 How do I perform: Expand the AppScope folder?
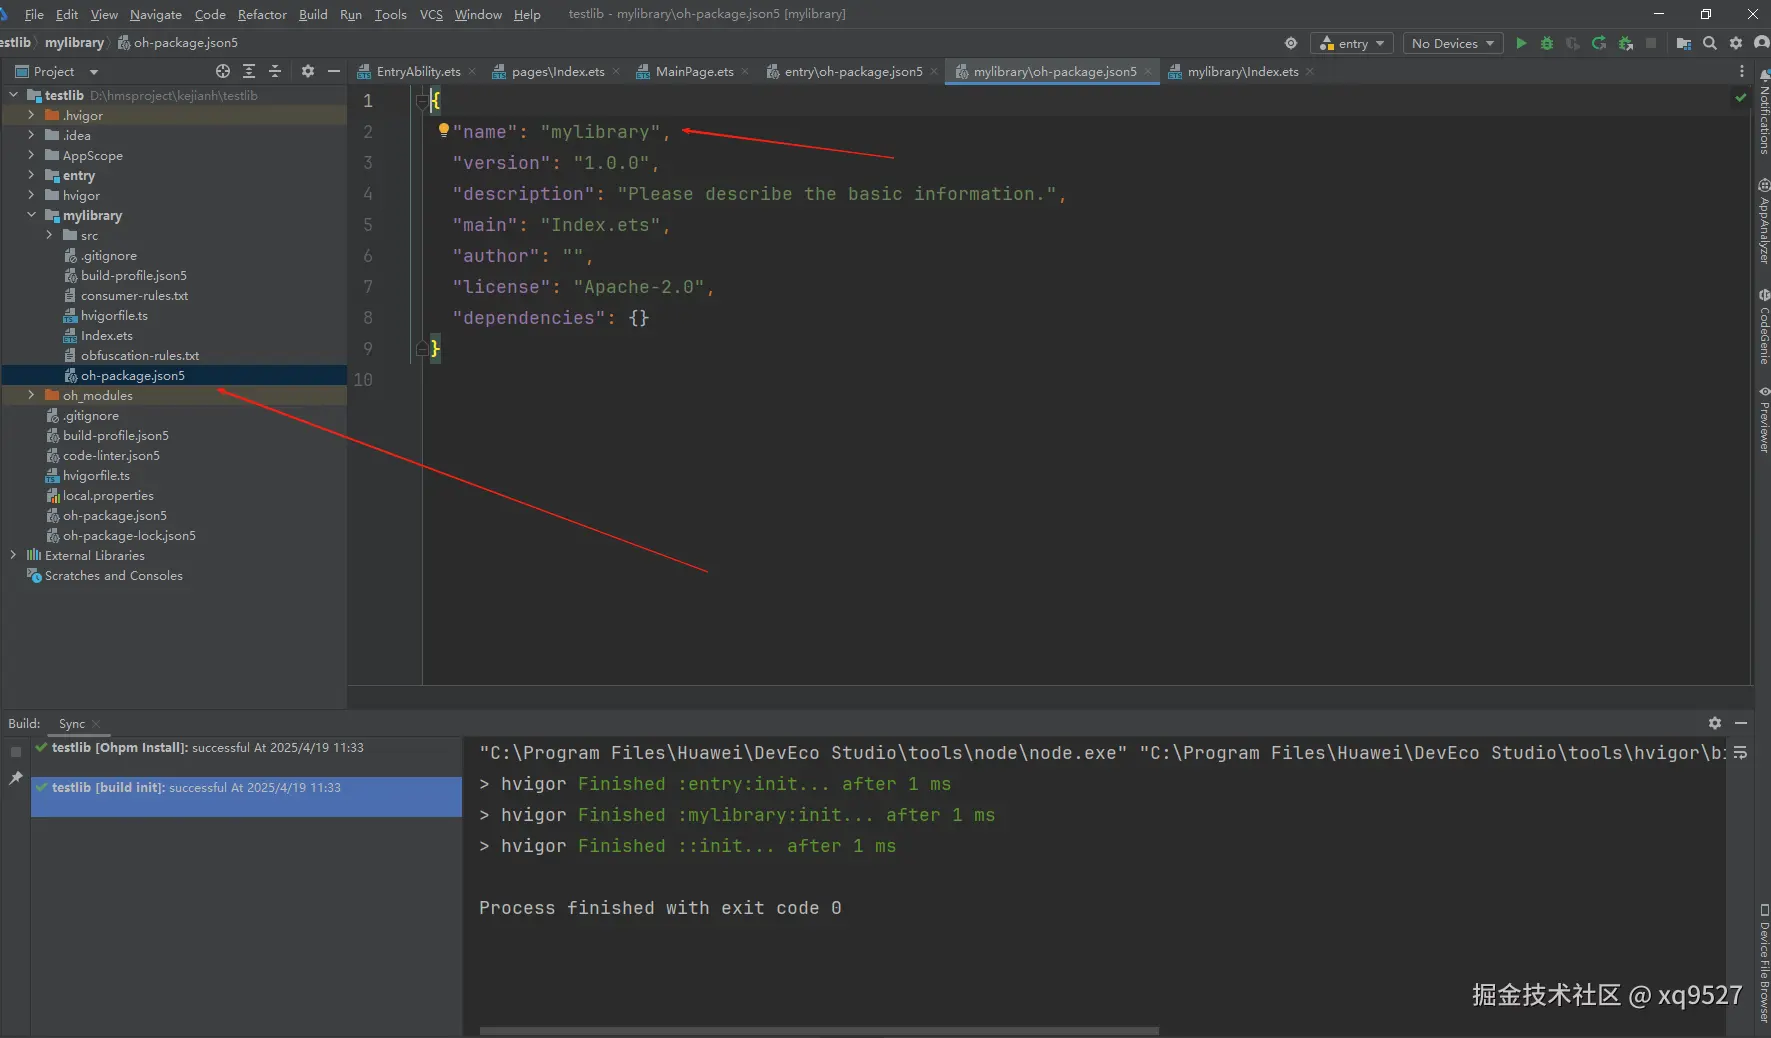pyautogui.click(x=31, y=155)
